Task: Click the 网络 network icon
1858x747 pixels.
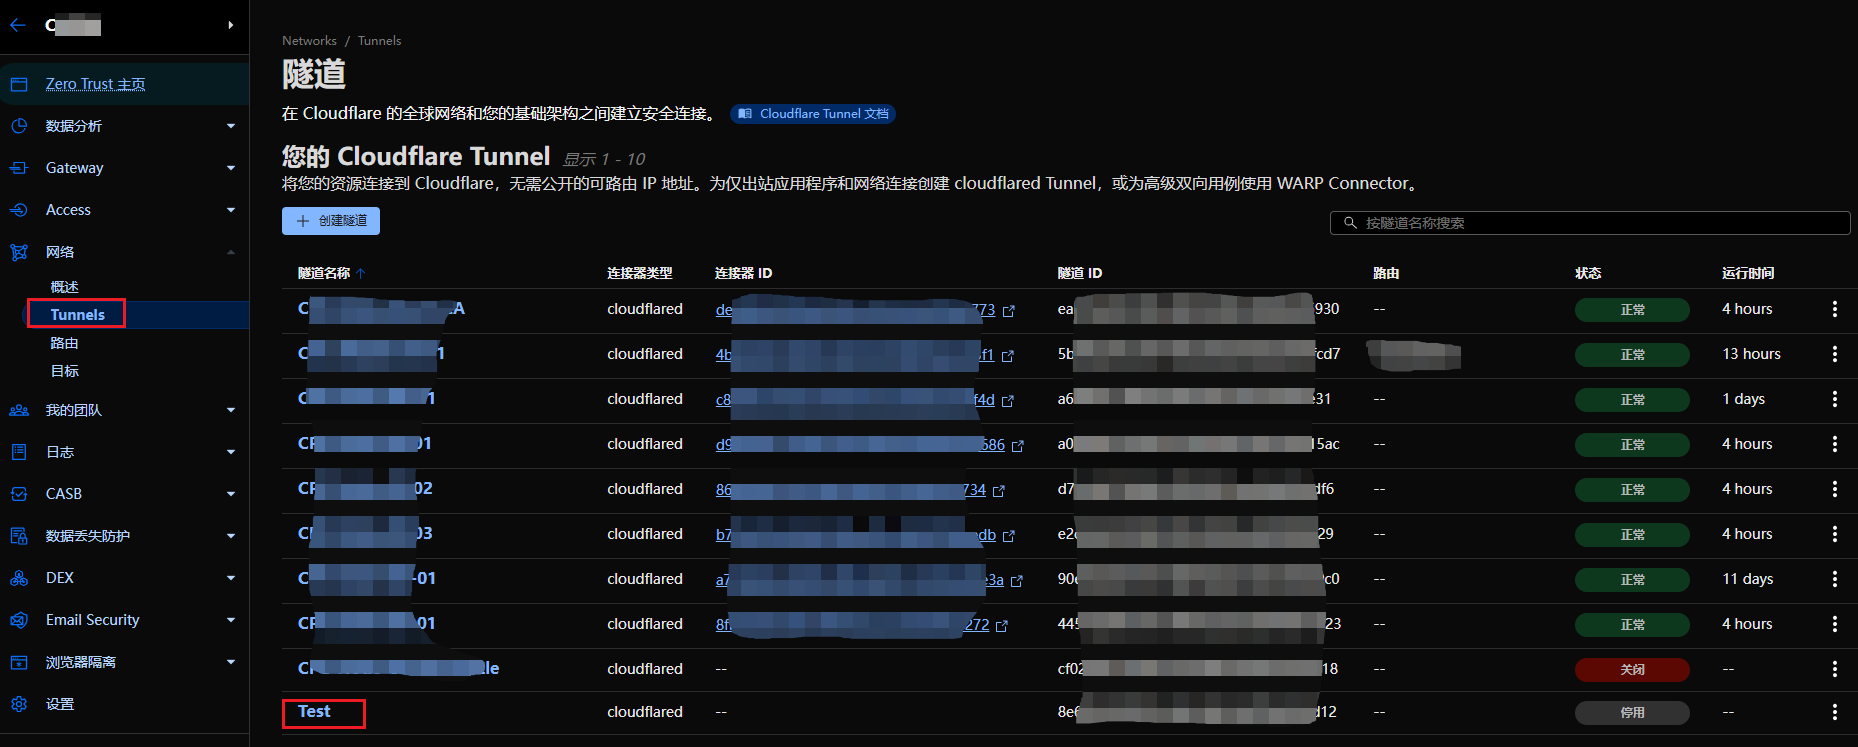Action: click(x=19, y=252)
